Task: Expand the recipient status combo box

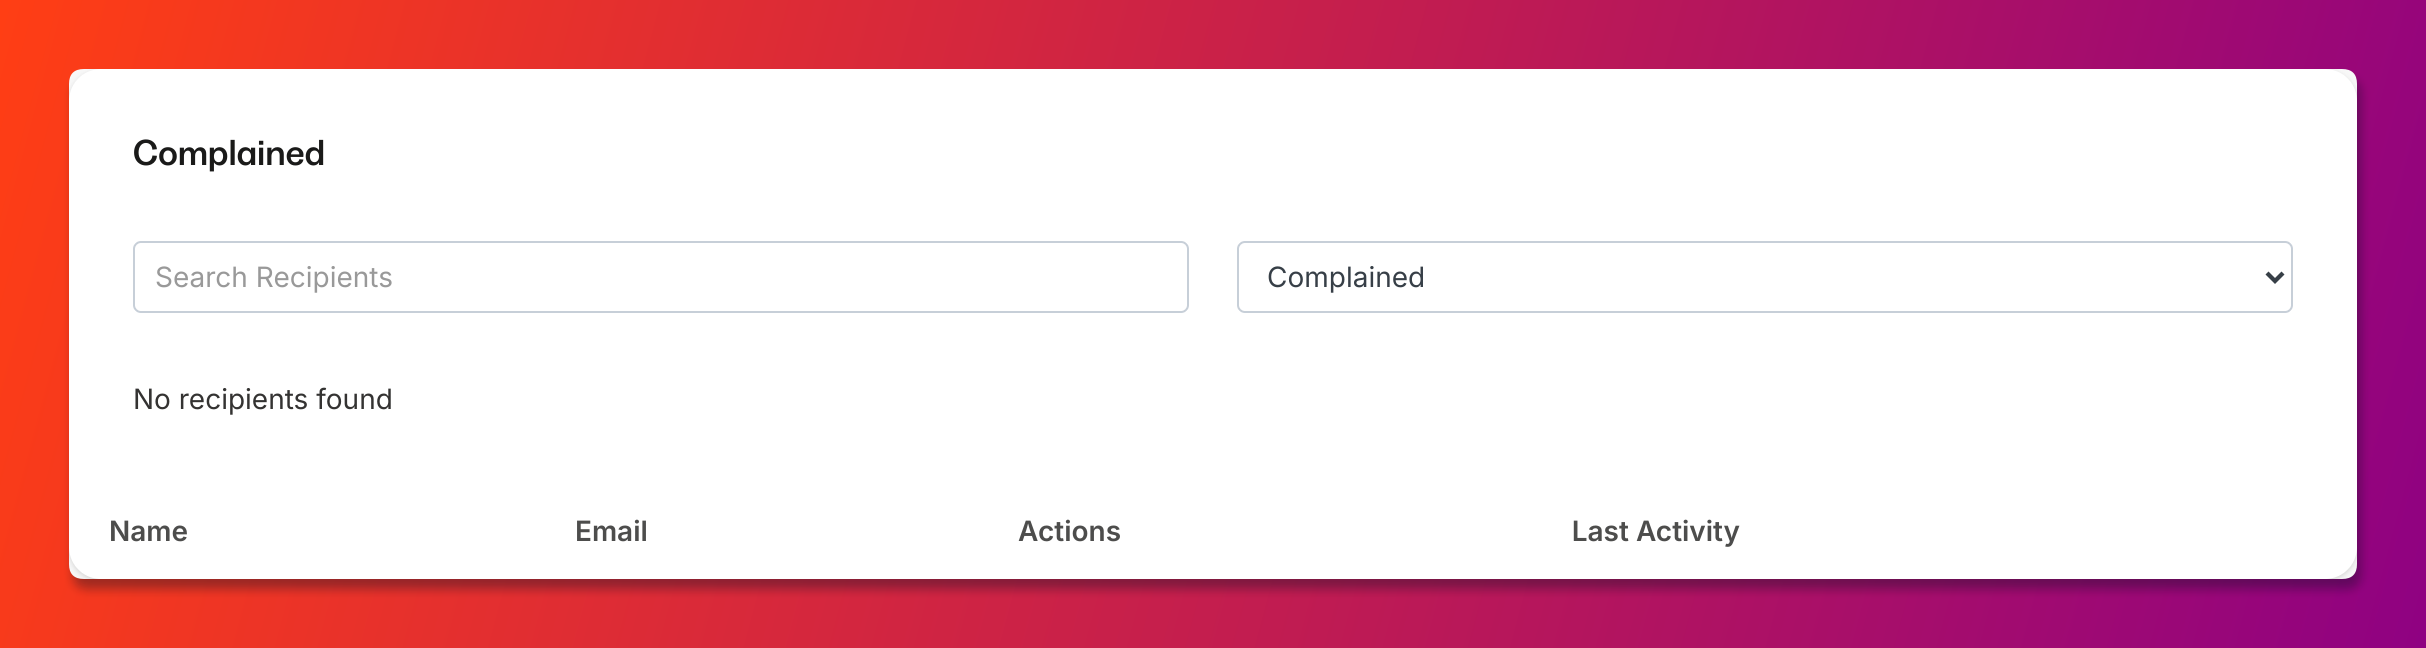Action: (x=1764, y=277)
